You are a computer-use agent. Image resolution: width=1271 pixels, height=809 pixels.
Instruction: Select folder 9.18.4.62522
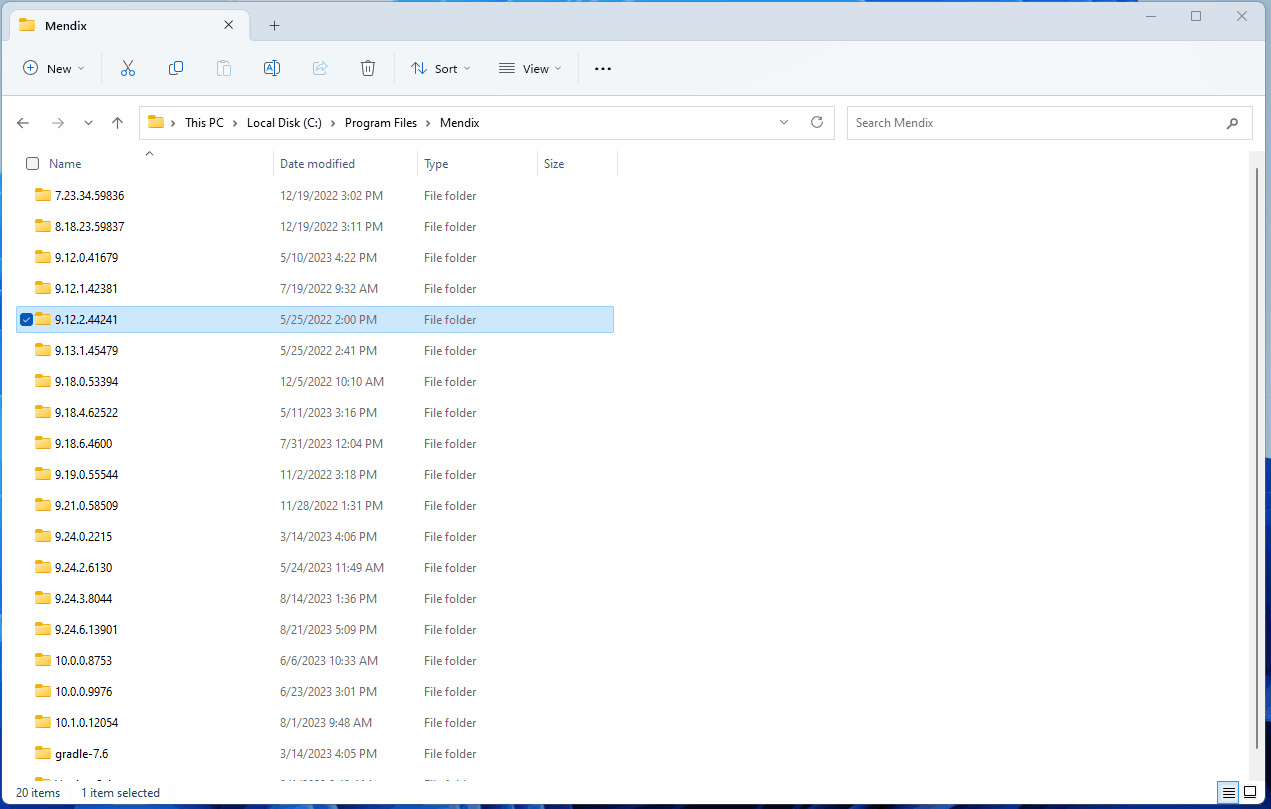316,412
